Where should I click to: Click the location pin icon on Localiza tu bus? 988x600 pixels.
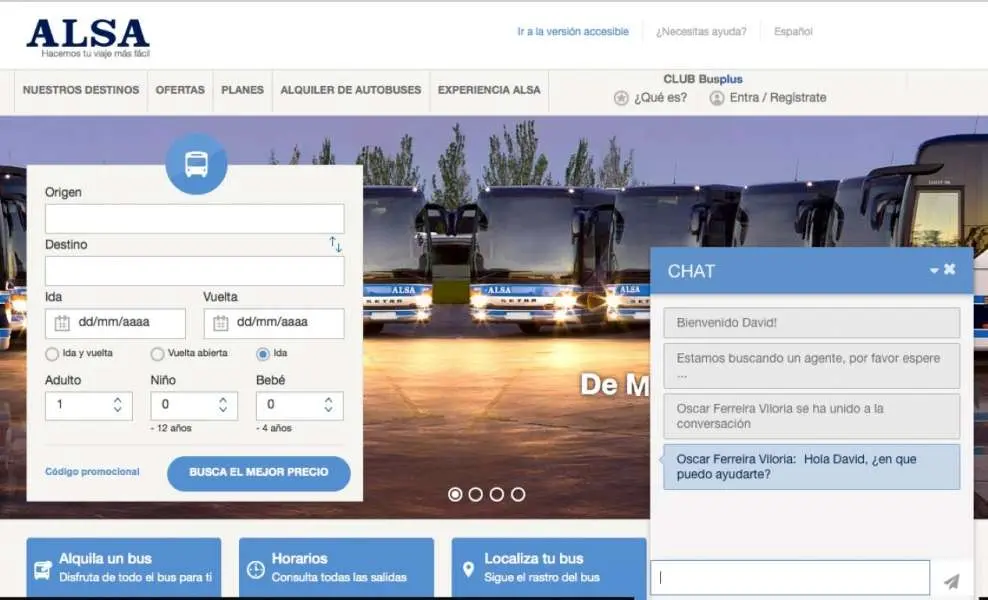(x=468, y=570)
